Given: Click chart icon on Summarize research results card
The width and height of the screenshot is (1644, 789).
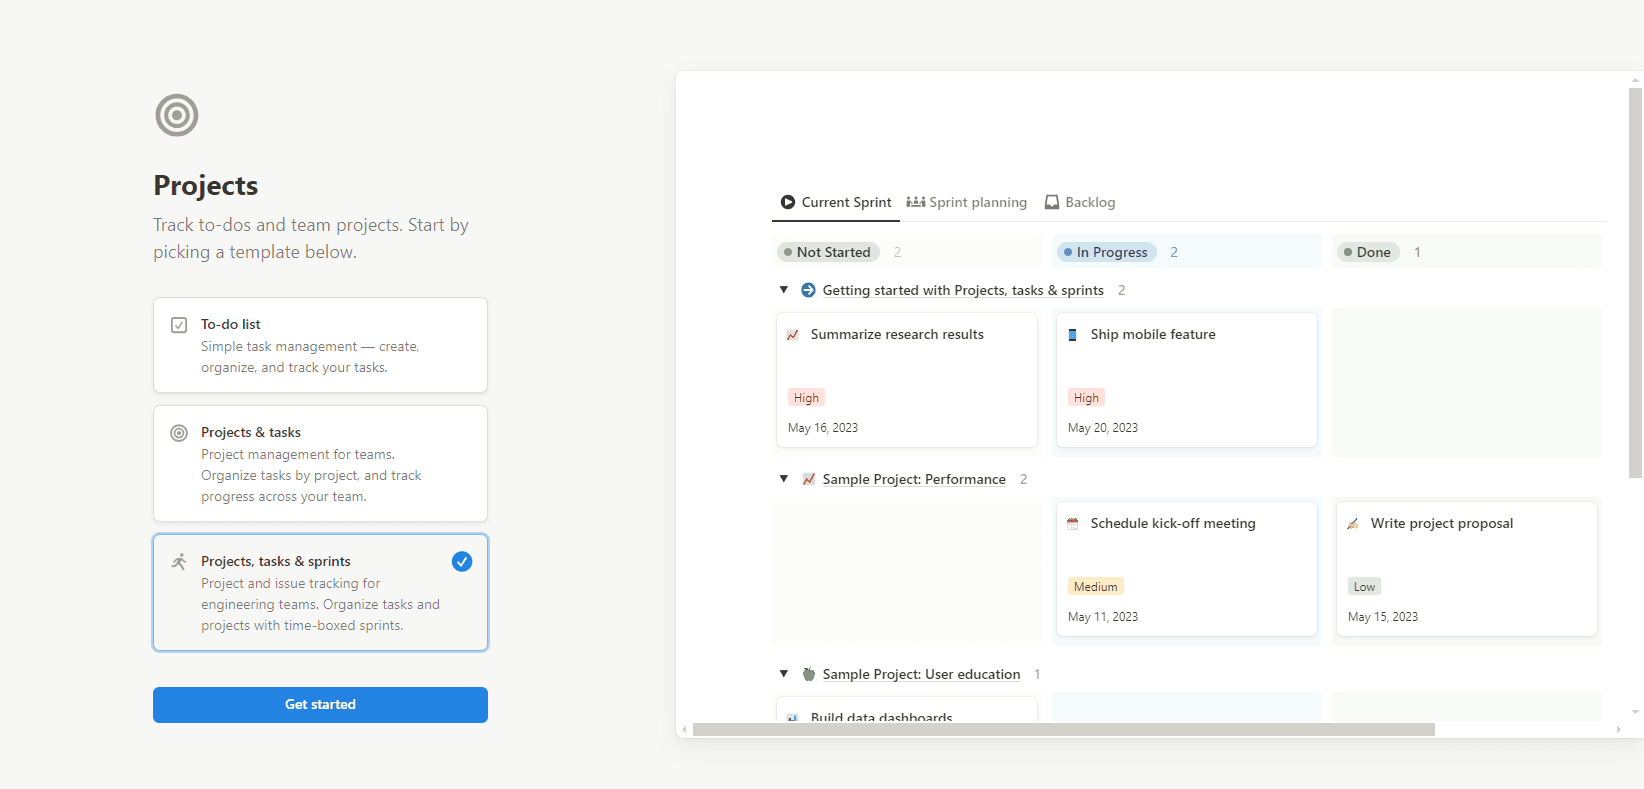Looking at the screenshot, I should [793, 335].
